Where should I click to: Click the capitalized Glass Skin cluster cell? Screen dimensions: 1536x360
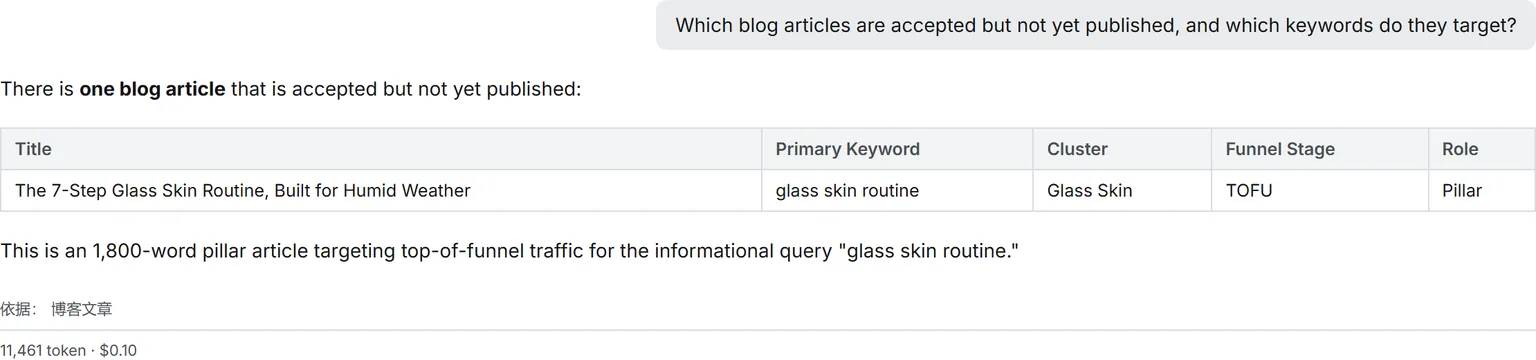point(1122,190)
